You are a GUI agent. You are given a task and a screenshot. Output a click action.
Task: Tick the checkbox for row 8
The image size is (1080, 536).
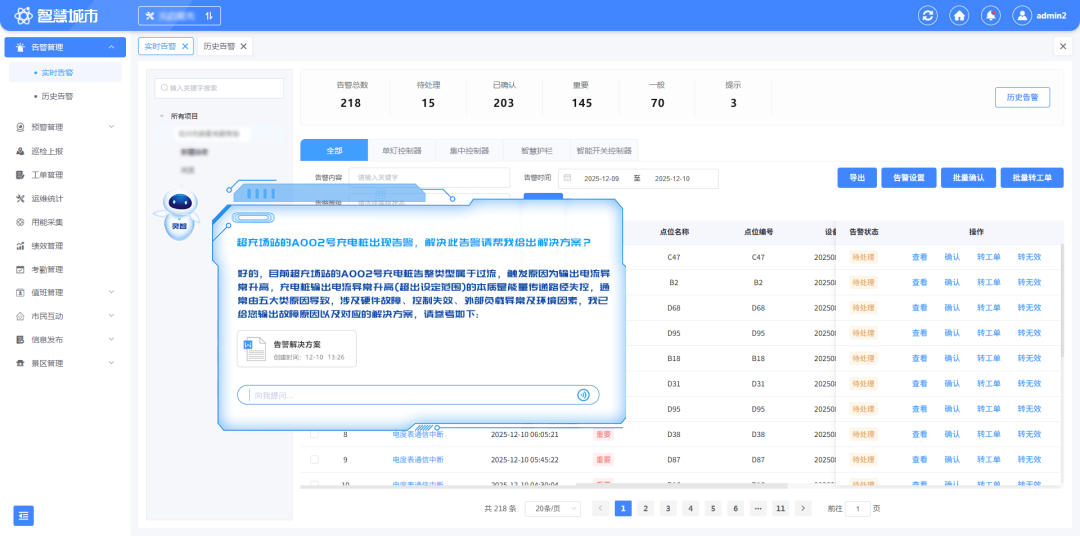pos(314,435)
